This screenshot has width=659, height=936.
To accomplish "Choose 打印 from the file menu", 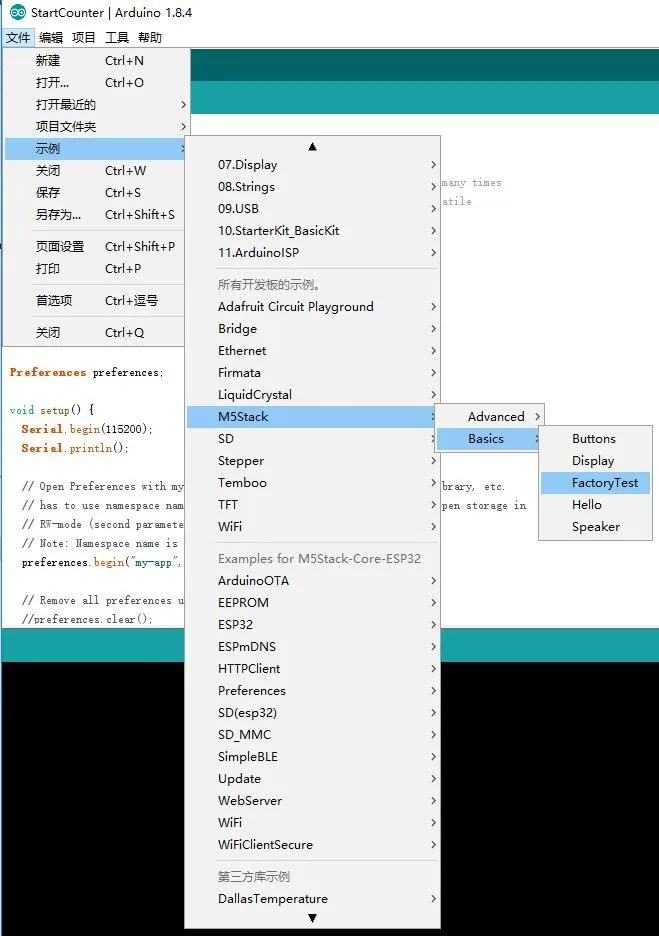I will click(96, 269).
